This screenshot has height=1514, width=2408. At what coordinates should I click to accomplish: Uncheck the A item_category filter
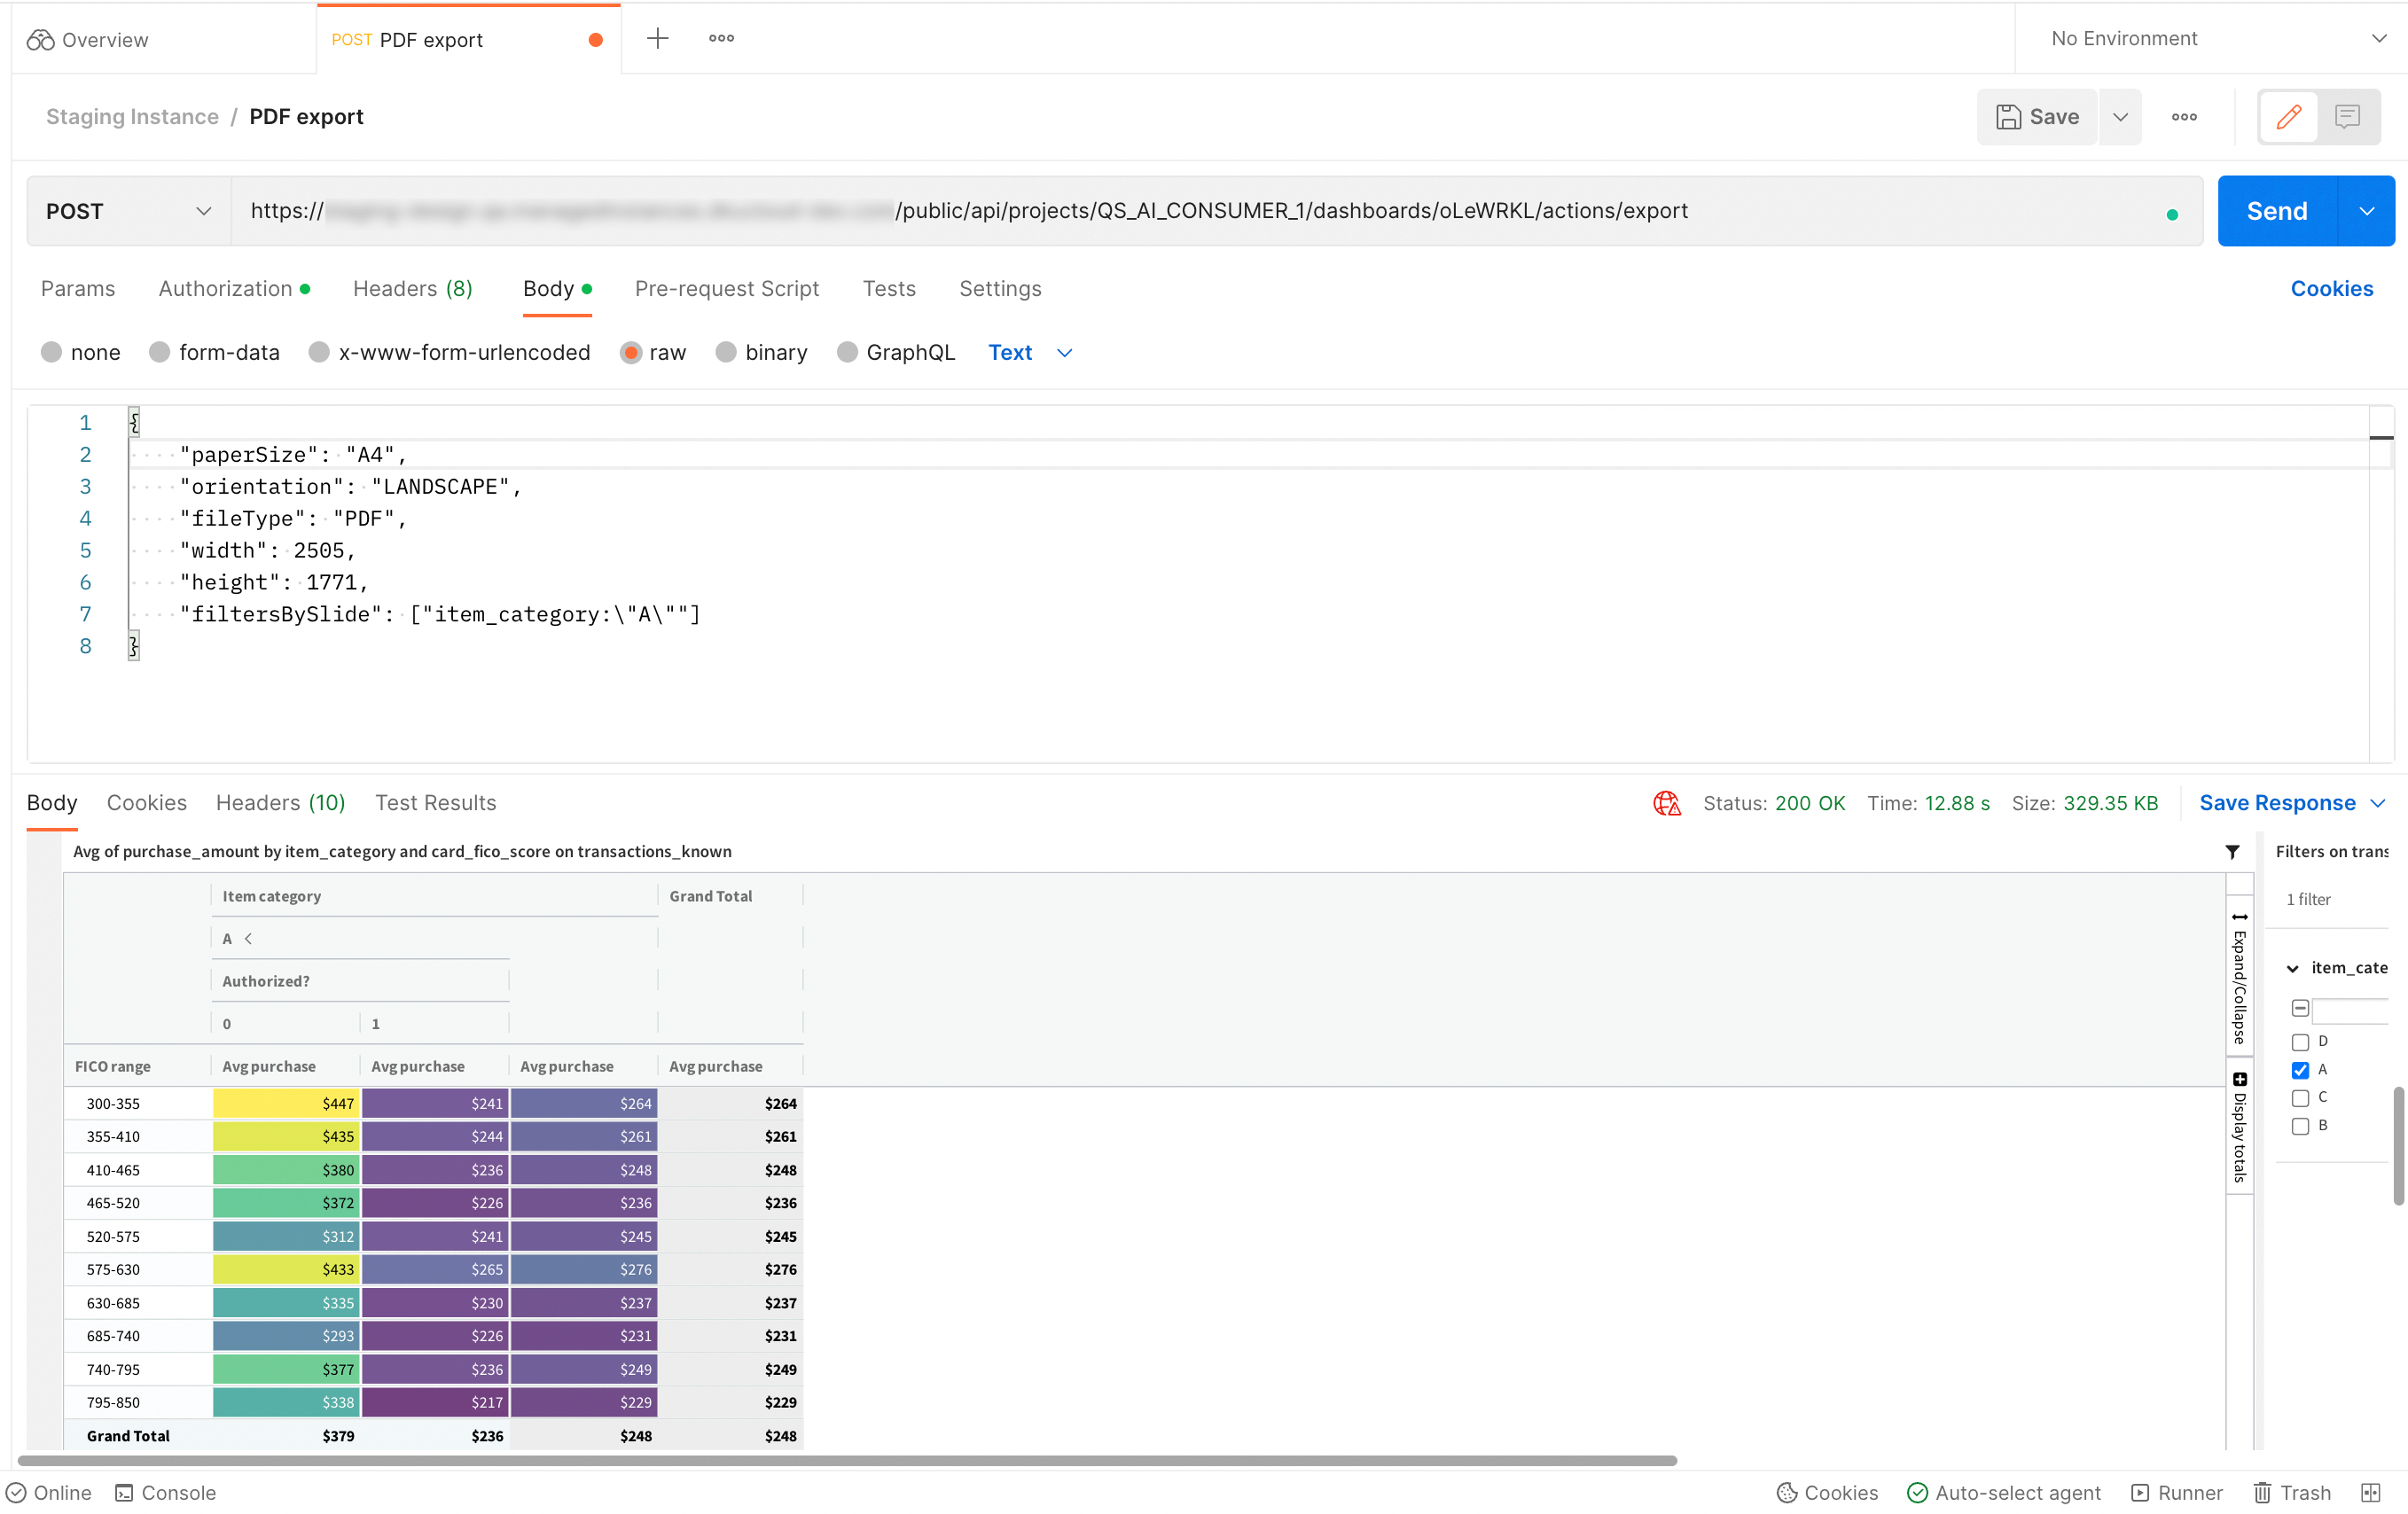tap(2301, 1069)
